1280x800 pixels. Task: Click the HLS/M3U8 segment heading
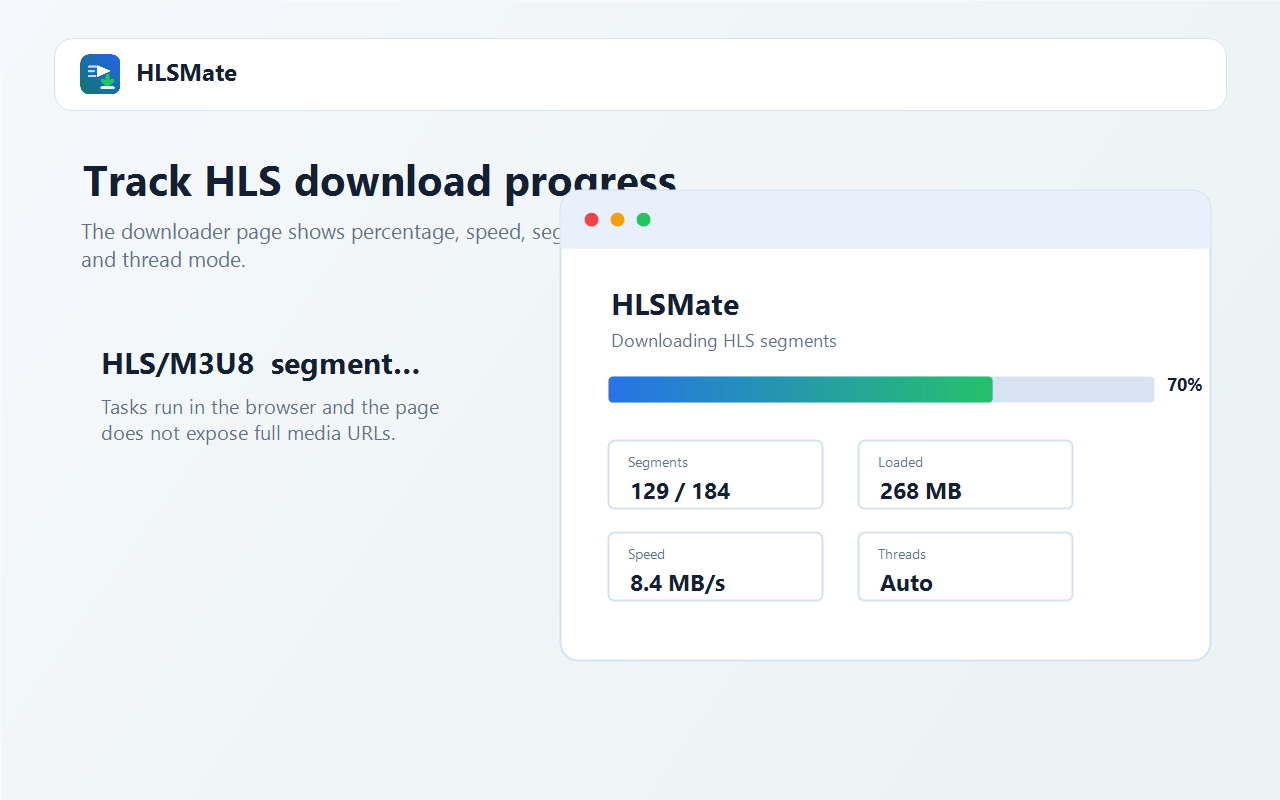pyautogui.click(x=260, y=364)
